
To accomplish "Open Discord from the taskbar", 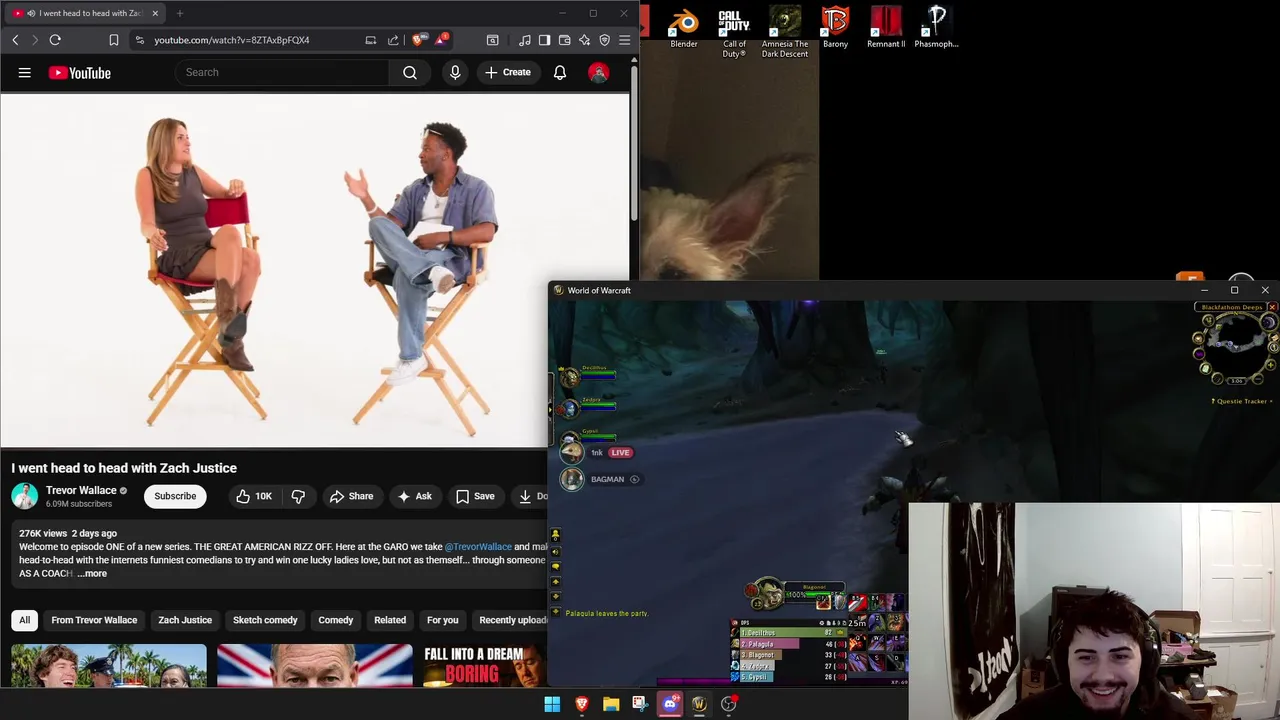I will [x=670, y=704].
